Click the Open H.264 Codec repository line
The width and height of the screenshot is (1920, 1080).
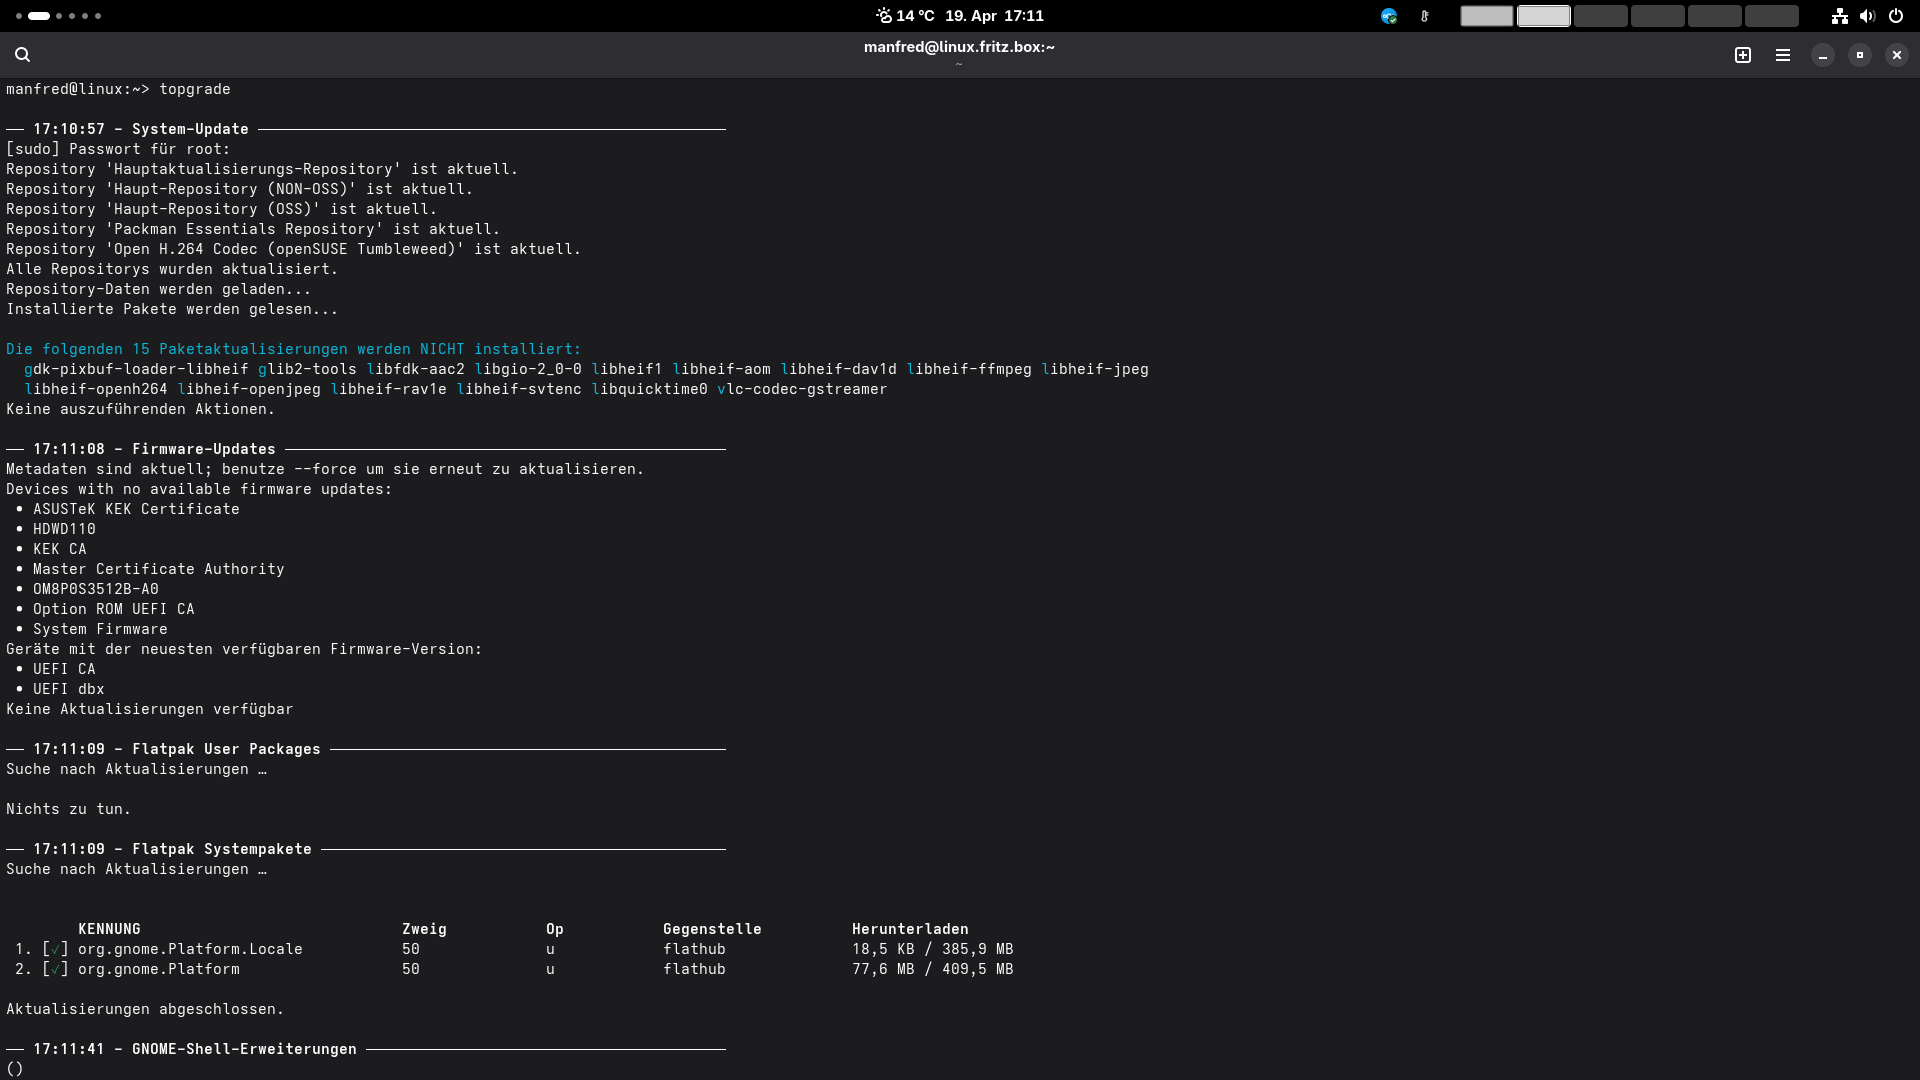coord(294,249)
